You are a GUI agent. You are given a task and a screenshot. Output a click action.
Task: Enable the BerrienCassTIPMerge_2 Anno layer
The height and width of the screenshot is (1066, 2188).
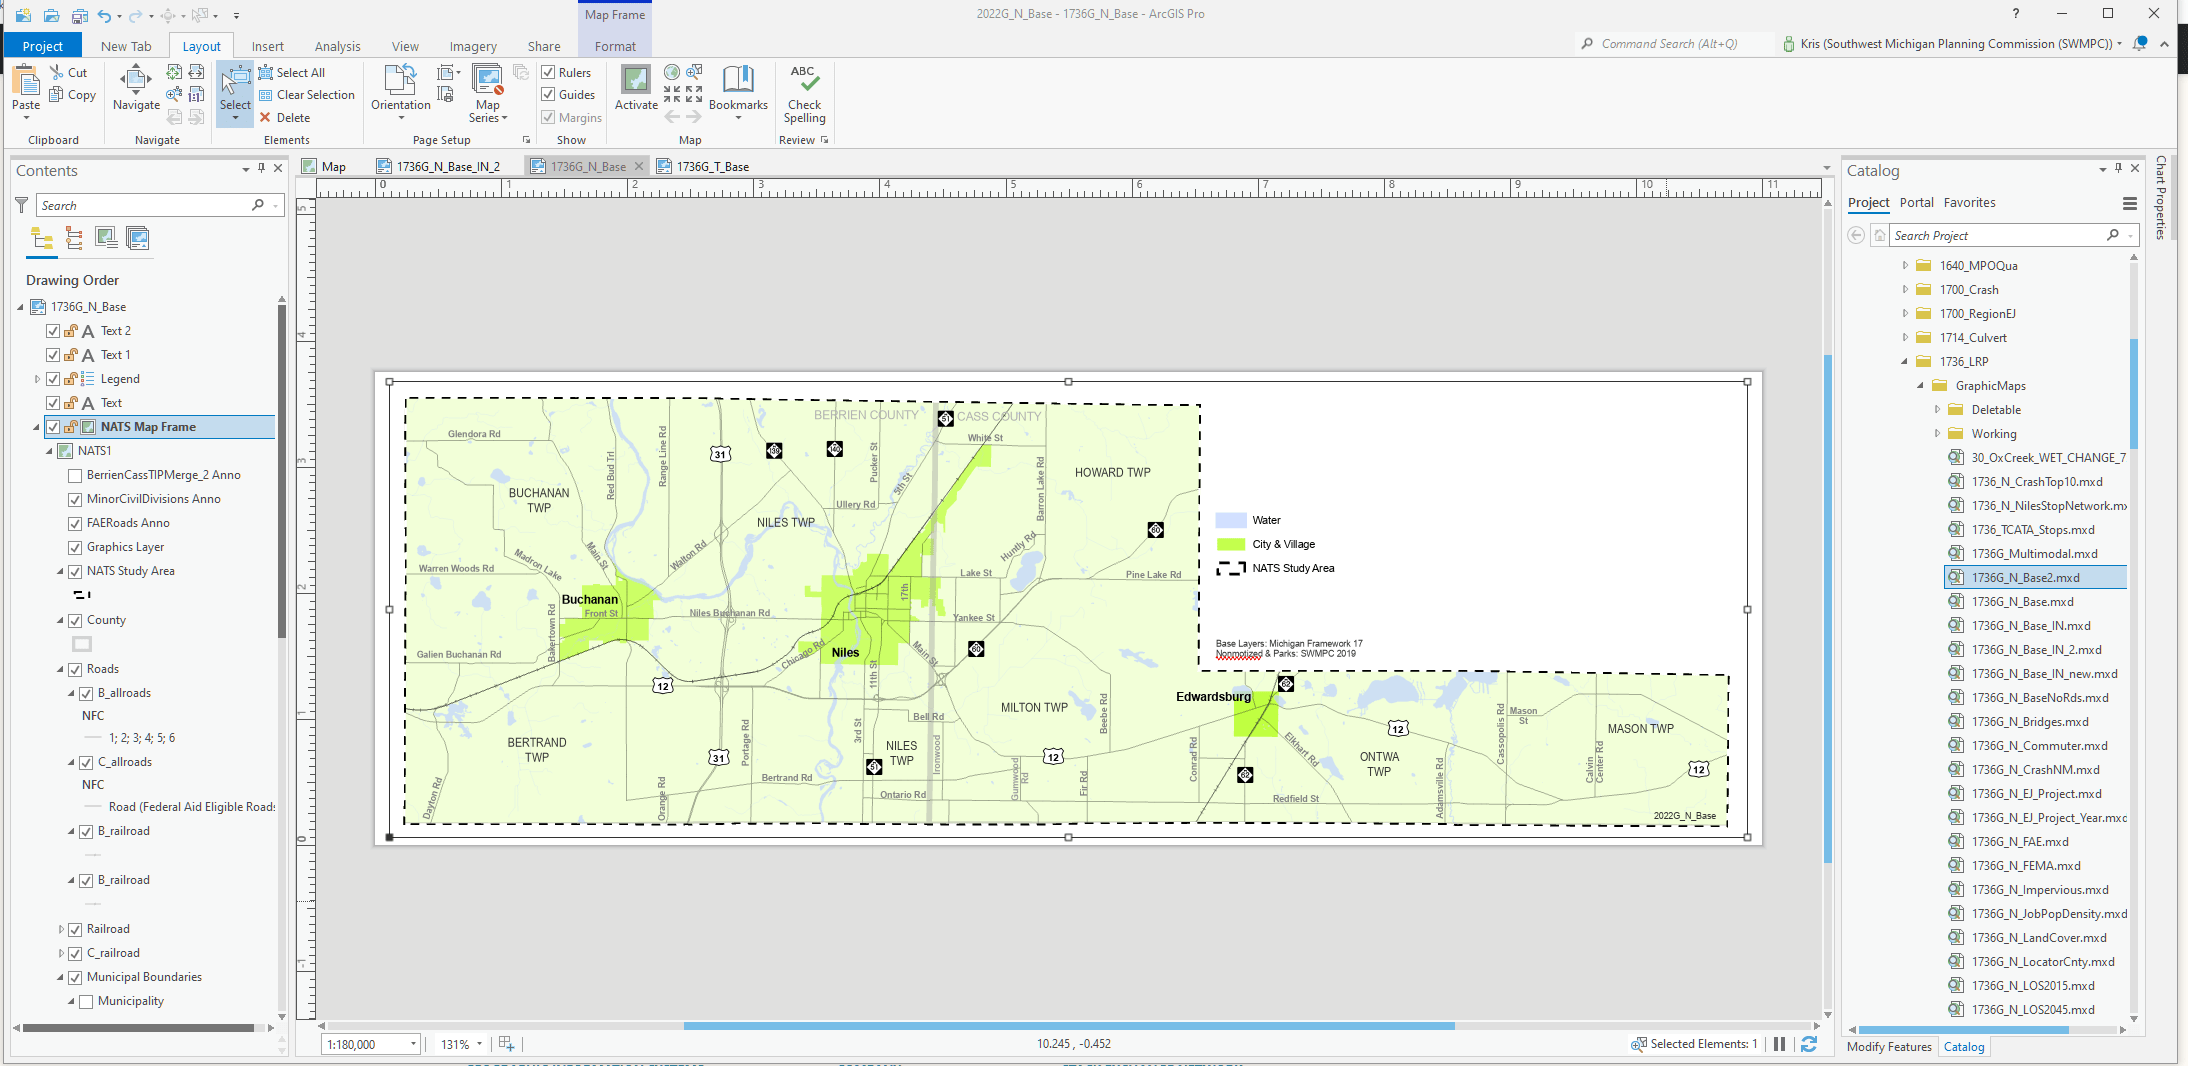(x=75, y=475)
